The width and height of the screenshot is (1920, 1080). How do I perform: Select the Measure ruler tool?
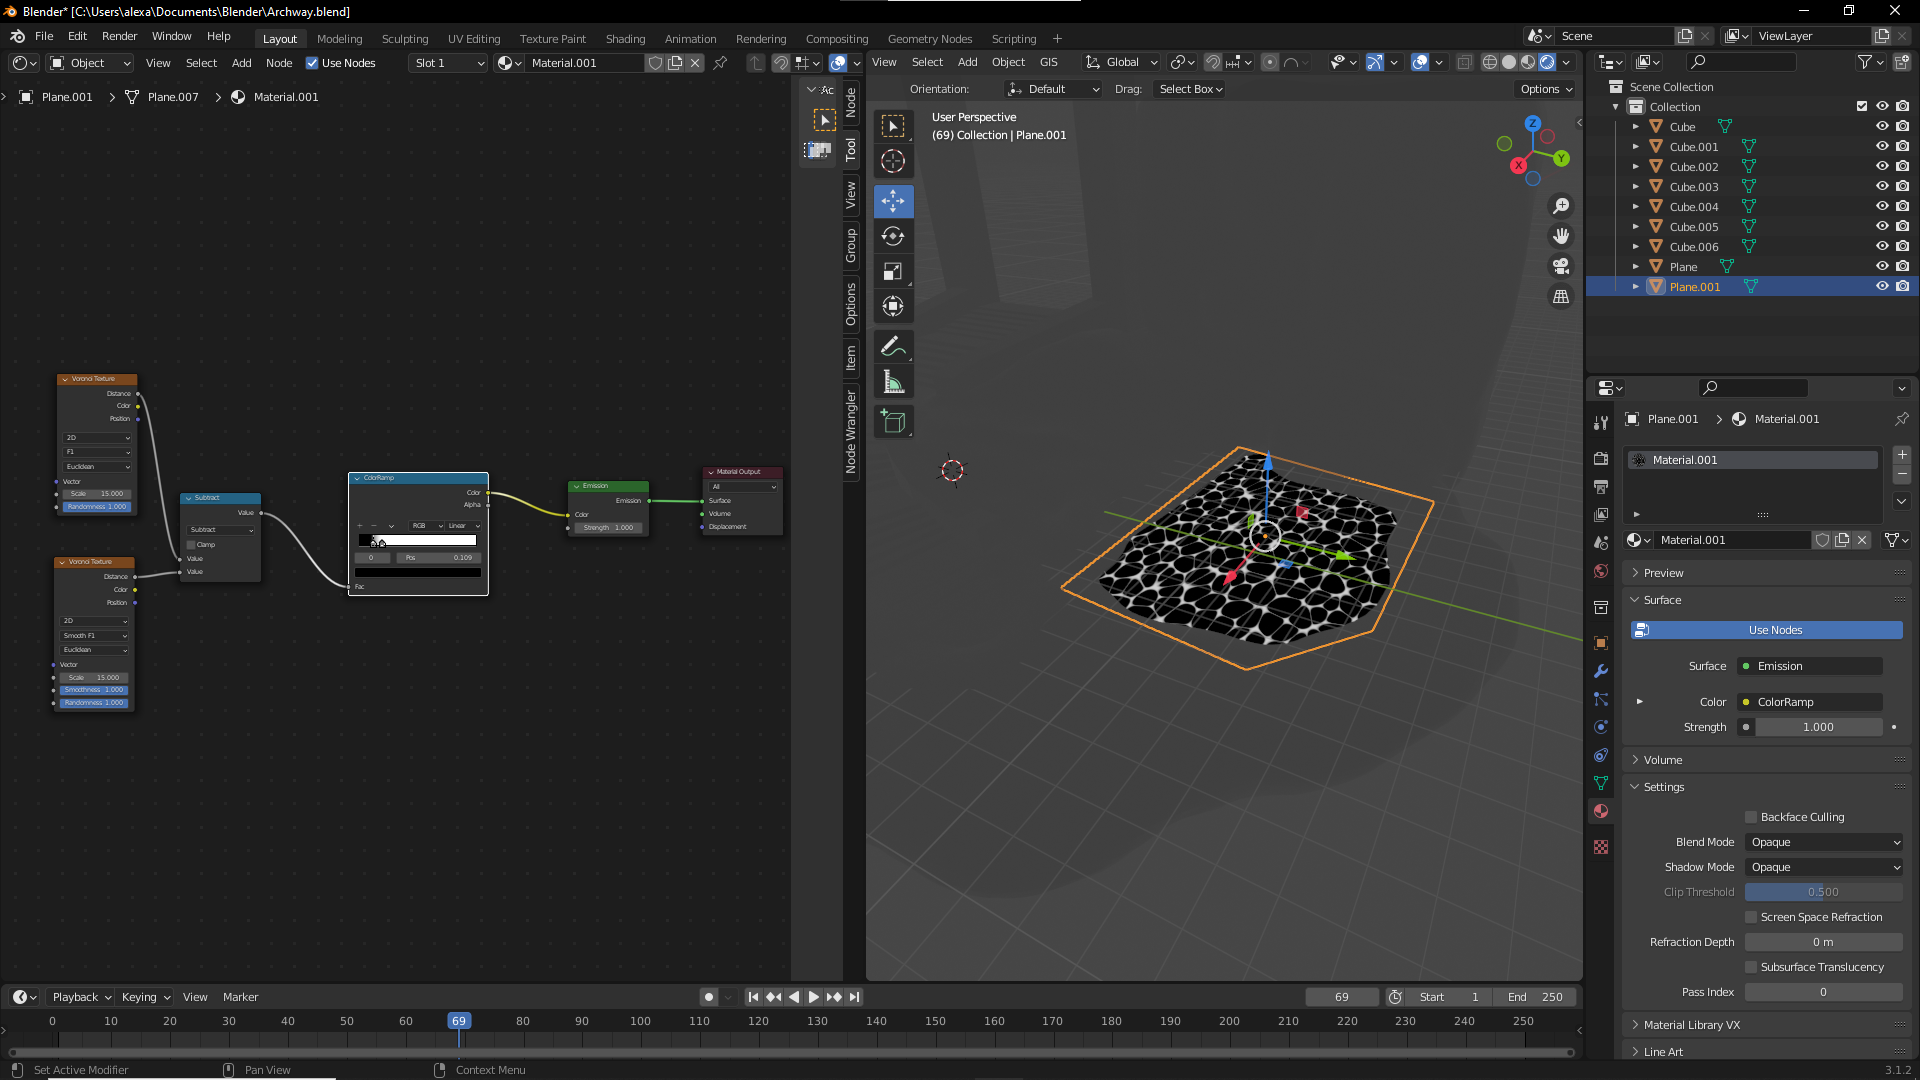pyautogui.click(x=893, y=382)
